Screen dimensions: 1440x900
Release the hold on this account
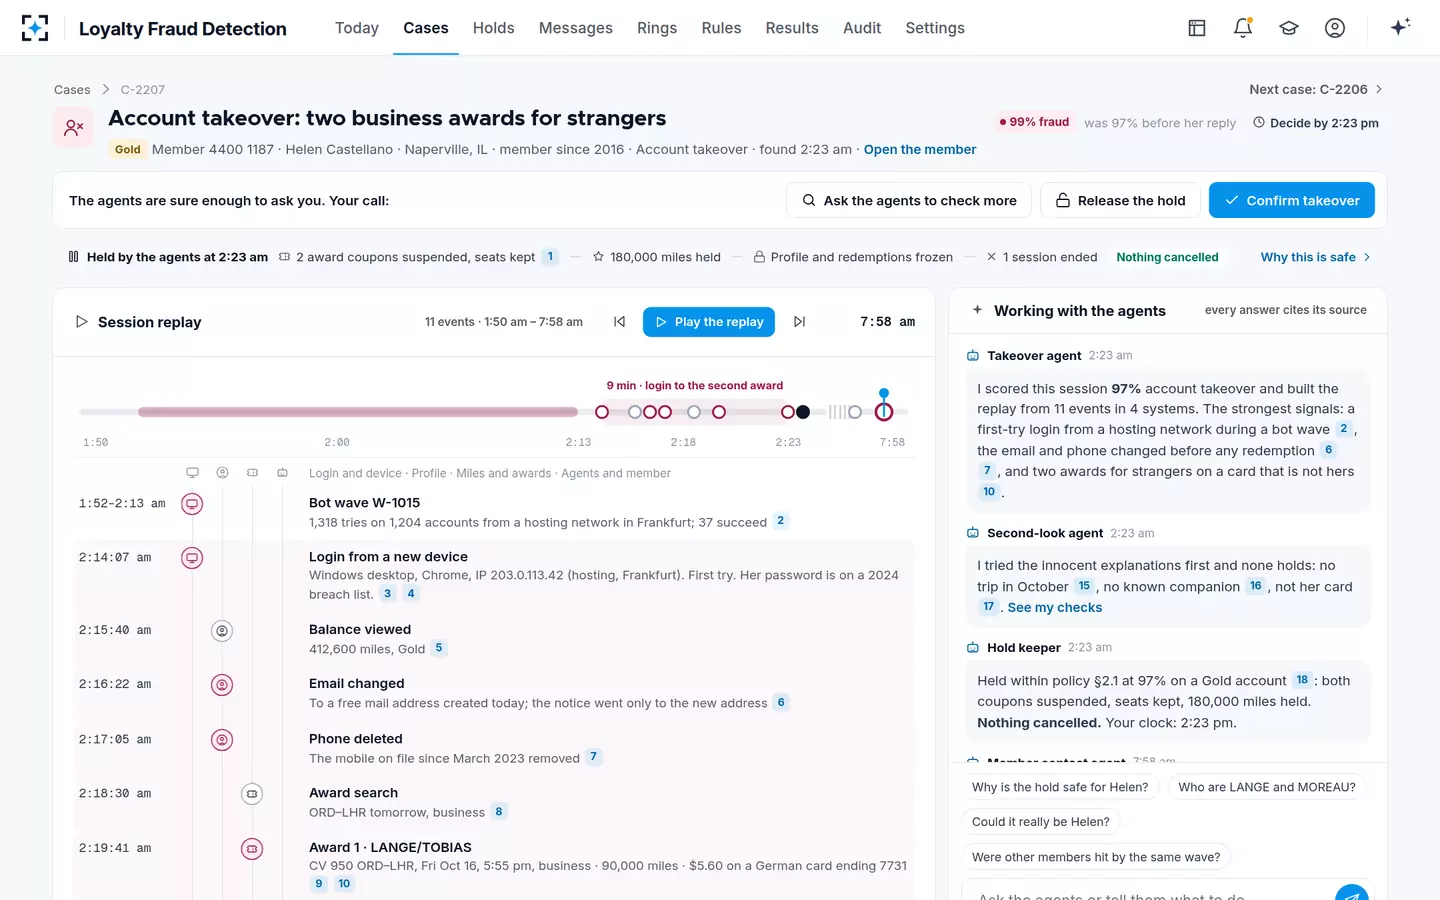pyautogui.click(x=1120, y=200)
